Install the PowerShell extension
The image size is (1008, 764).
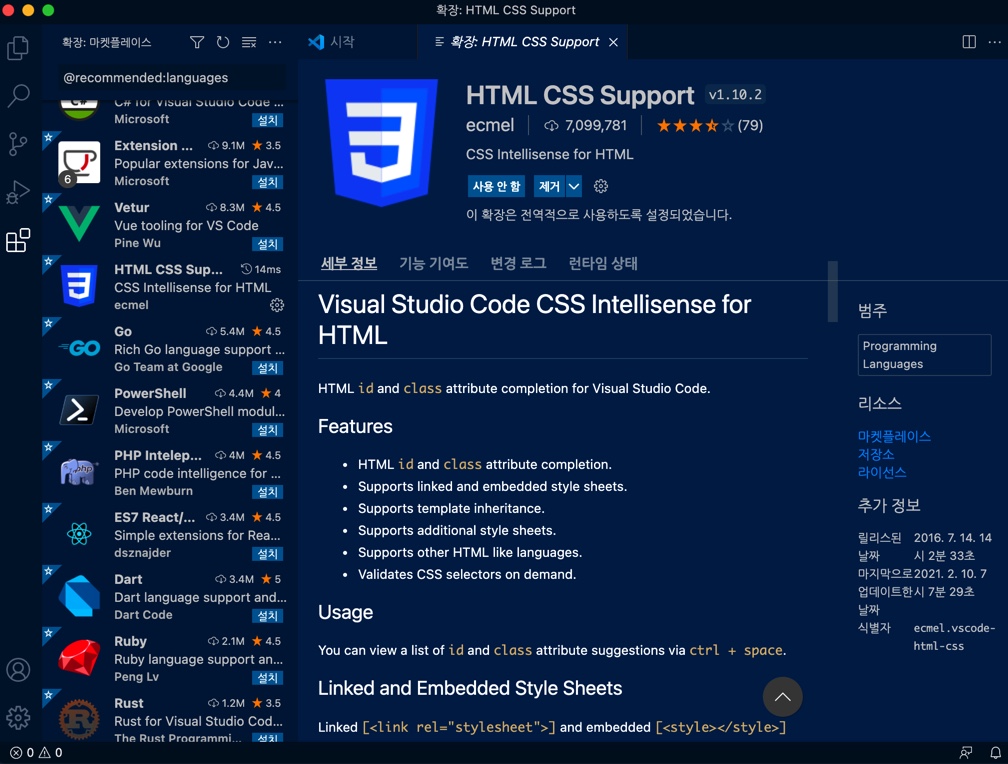point(267,430)
